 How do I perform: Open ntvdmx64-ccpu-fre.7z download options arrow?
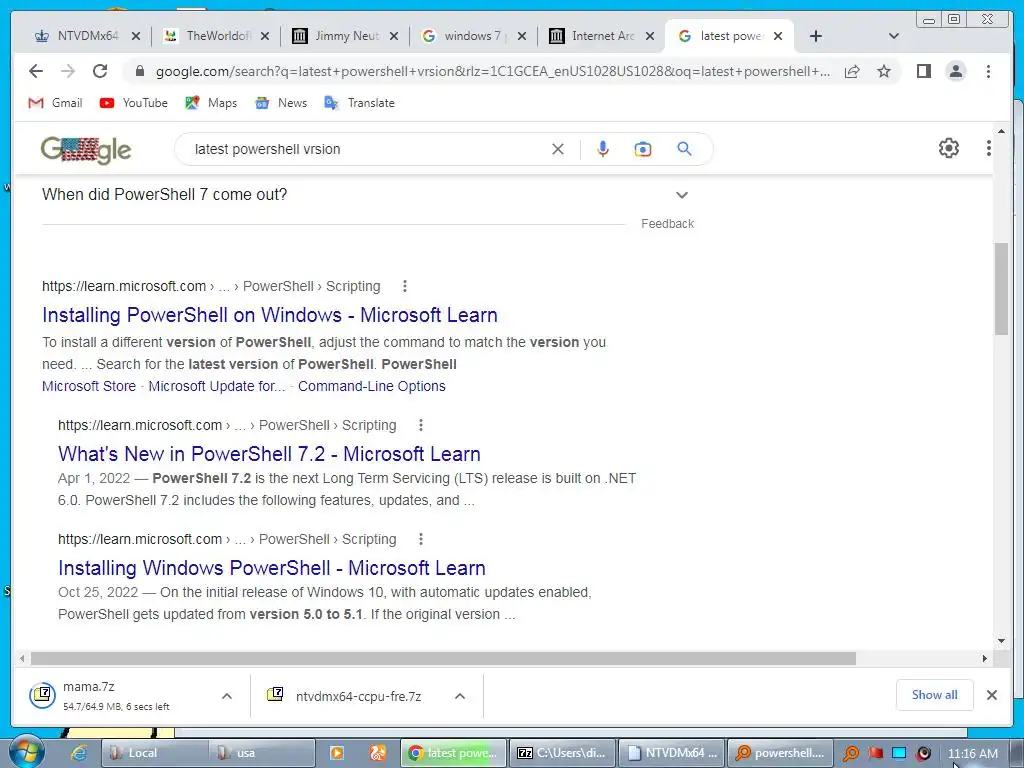click(x=460, y=696)
